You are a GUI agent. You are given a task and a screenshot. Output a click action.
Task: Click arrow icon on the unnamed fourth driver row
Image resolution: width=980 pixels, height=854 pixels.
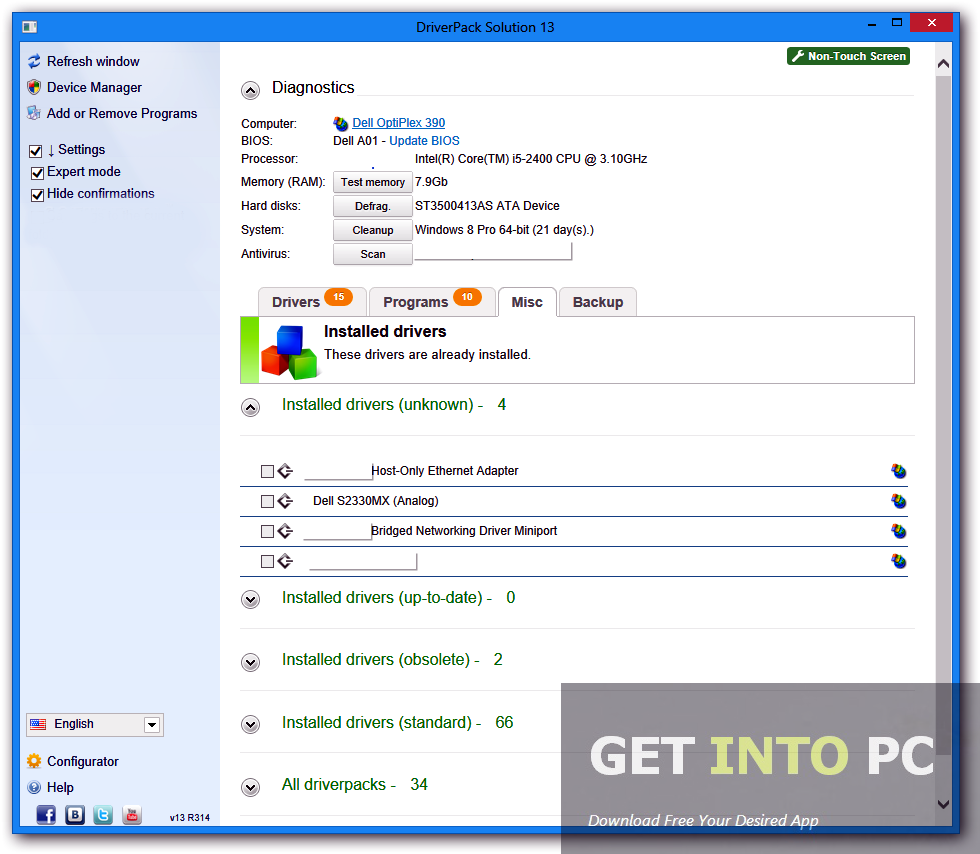[285, 561]
